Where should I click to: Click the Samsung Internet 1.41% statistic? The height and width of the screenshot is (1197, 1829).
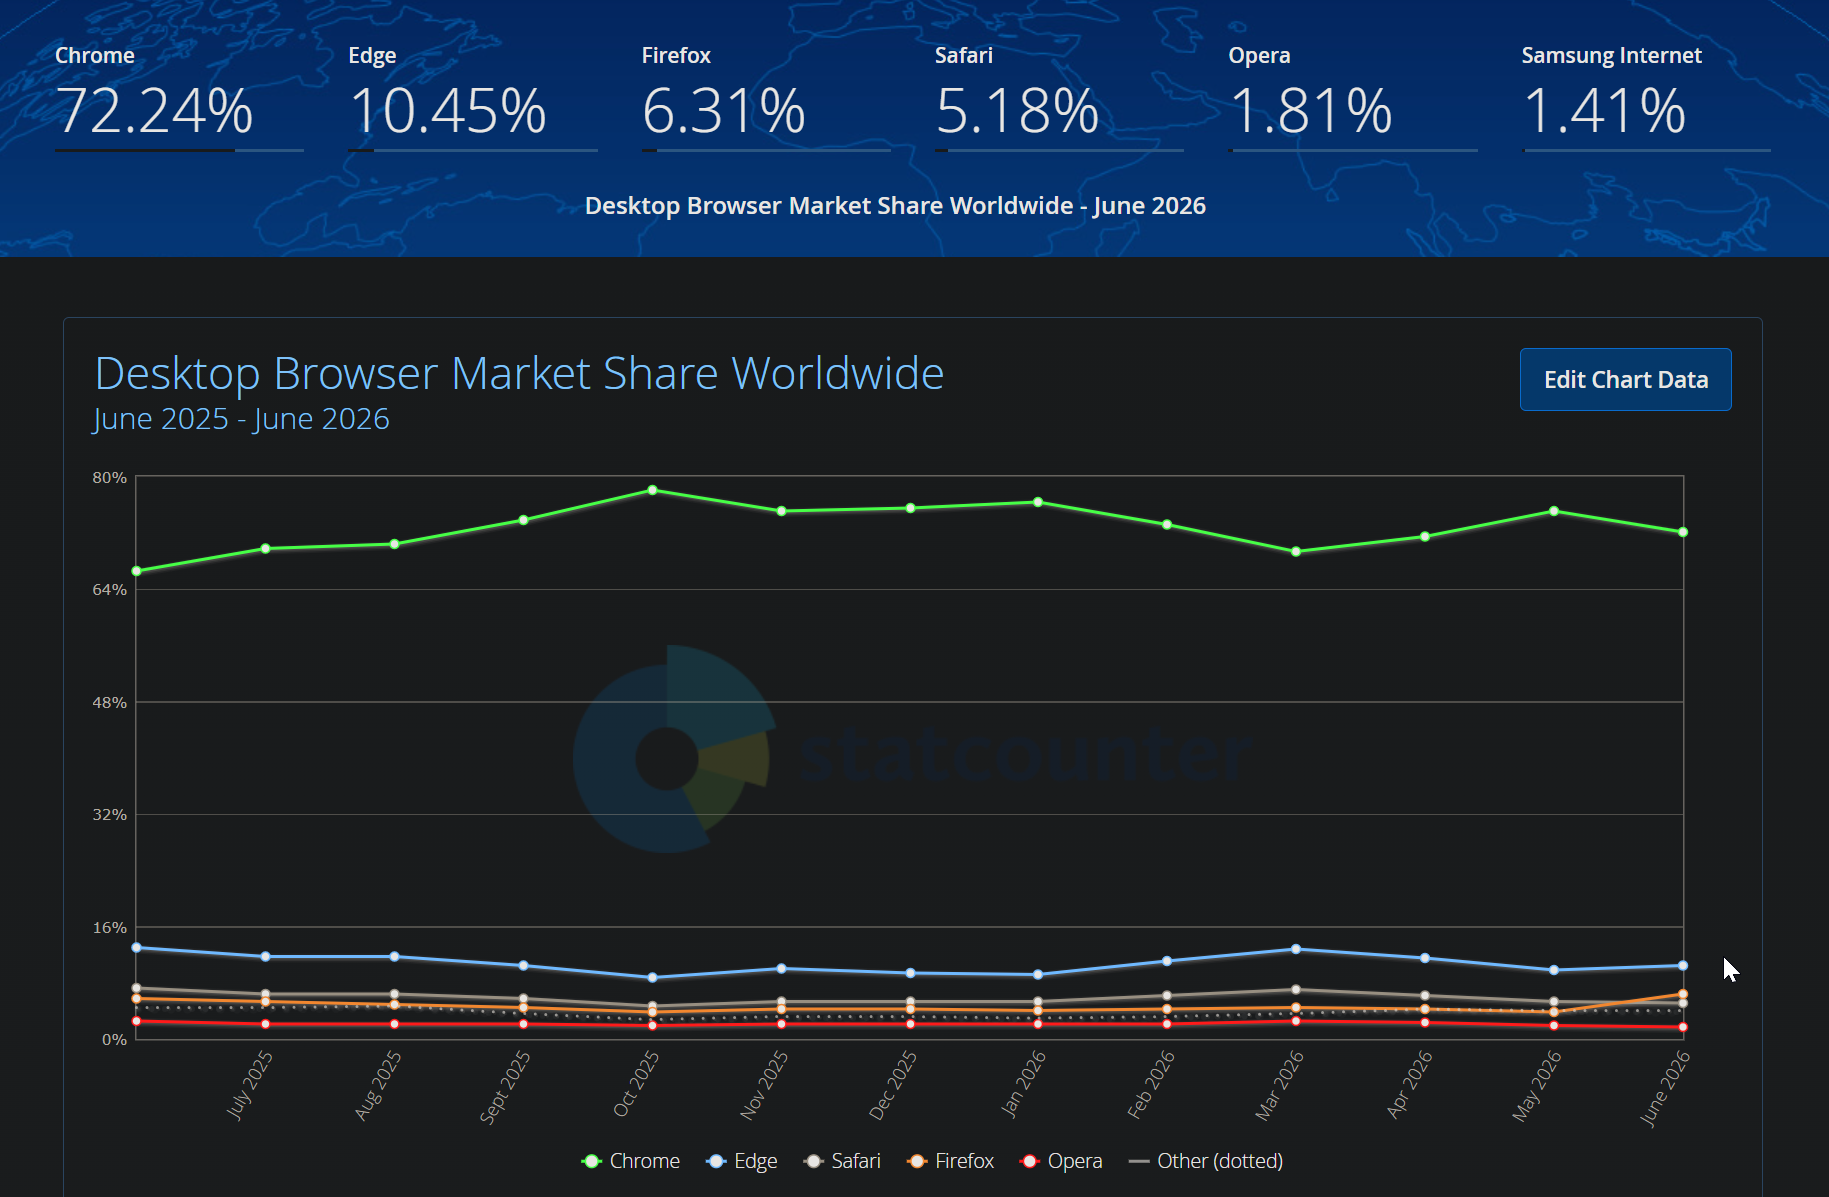1646,97
